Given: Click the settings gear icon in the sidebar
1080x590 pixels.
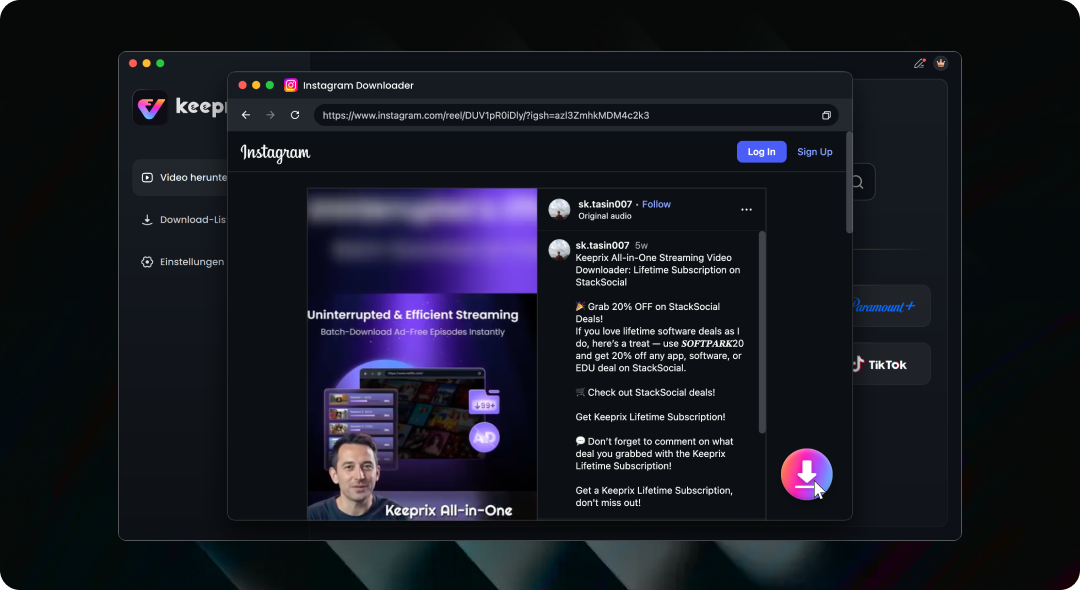Looking at the screenshot, I should click(x=147, y=262).
